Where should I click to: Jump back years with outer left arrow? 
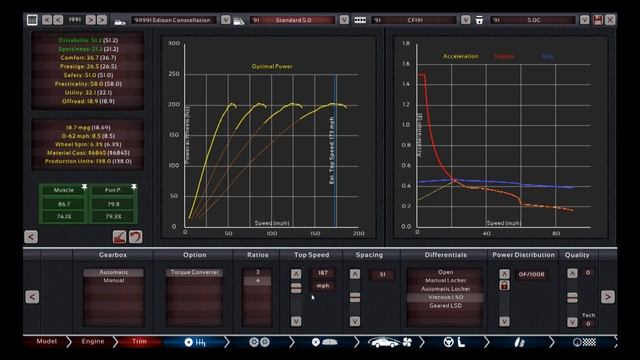tap(47, 20)
